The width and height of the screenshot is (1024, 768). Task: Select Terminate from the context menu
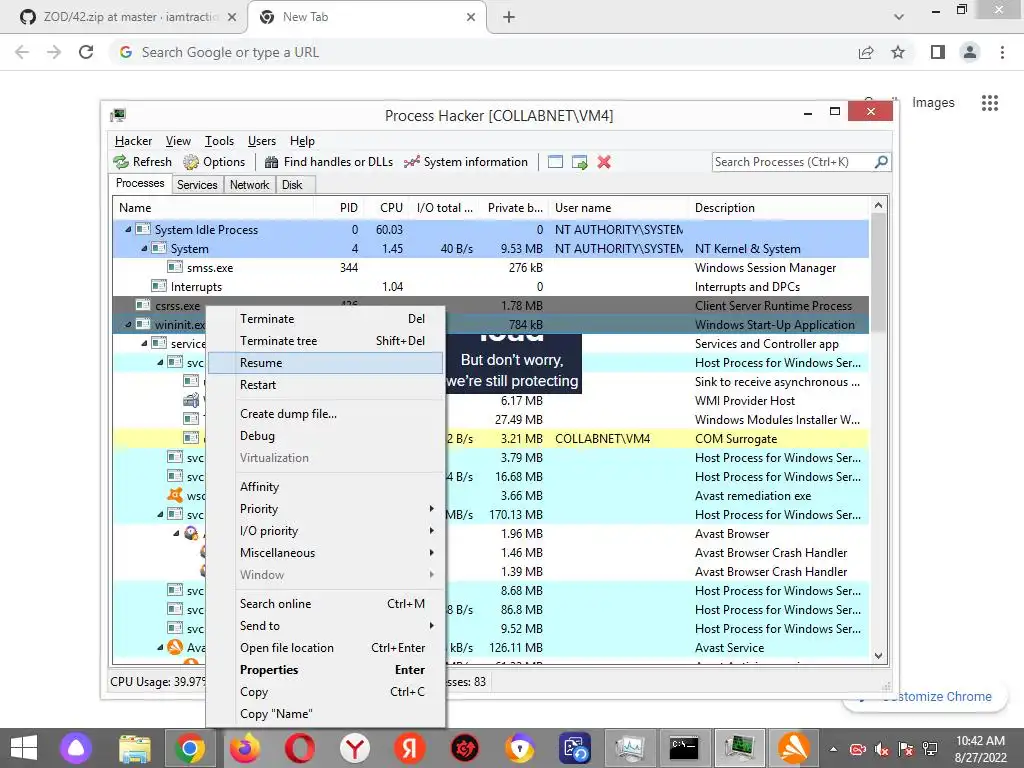[325, 319]
